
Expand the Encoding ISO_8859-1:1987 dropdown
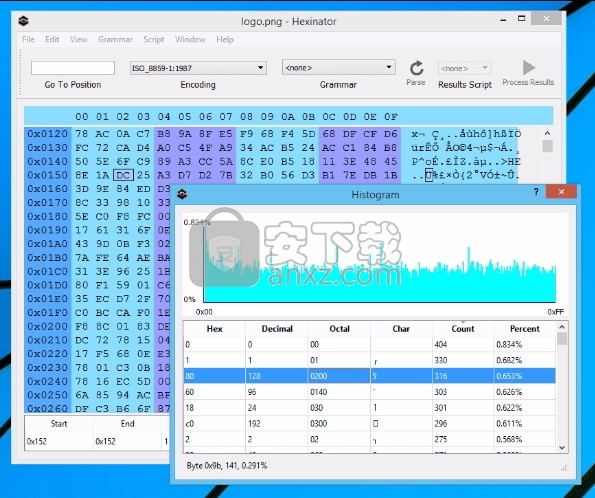[x=198, y=68]
